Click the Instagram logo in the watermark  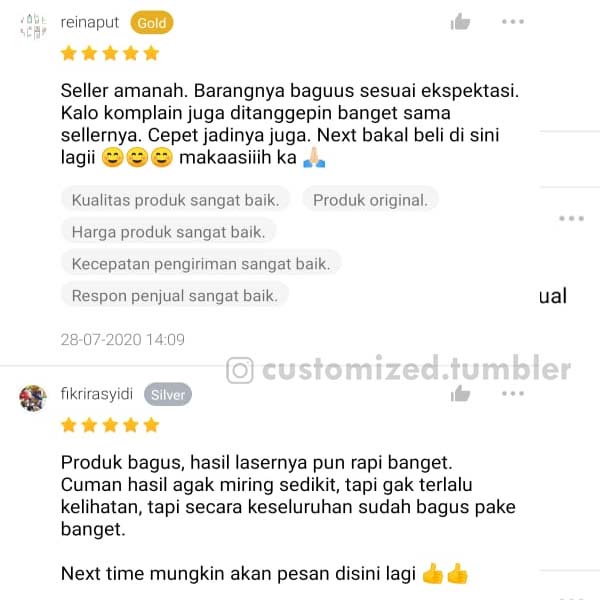tap(240, 370)
